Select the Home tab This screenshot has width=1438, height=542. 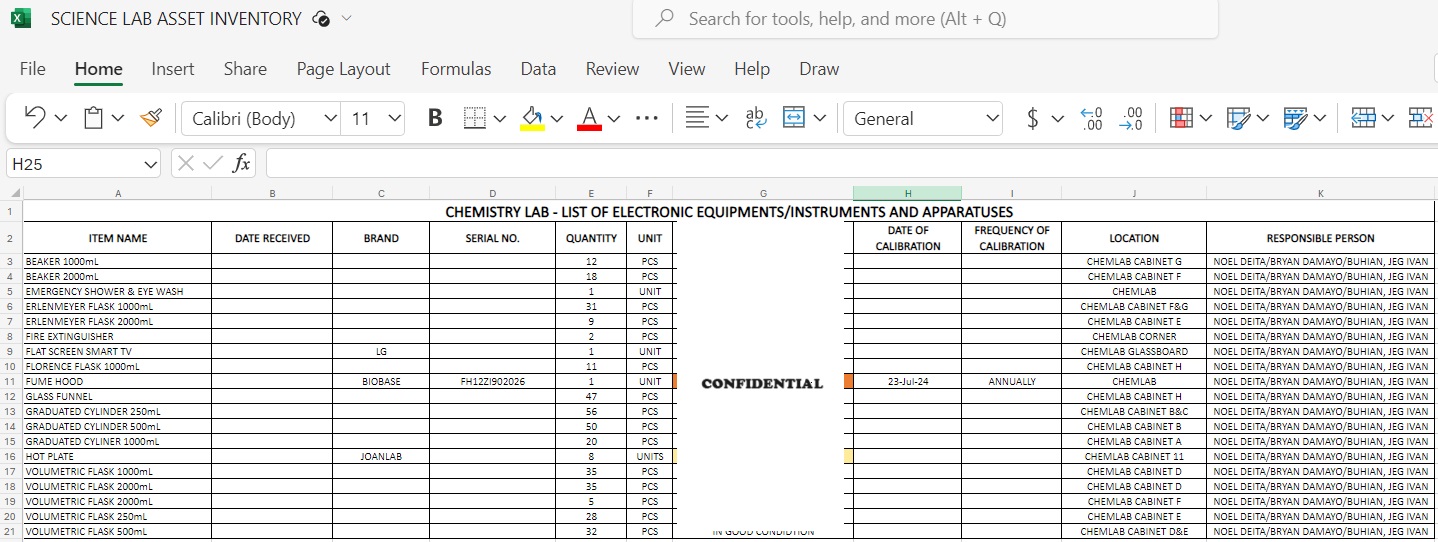coord(99,69)
